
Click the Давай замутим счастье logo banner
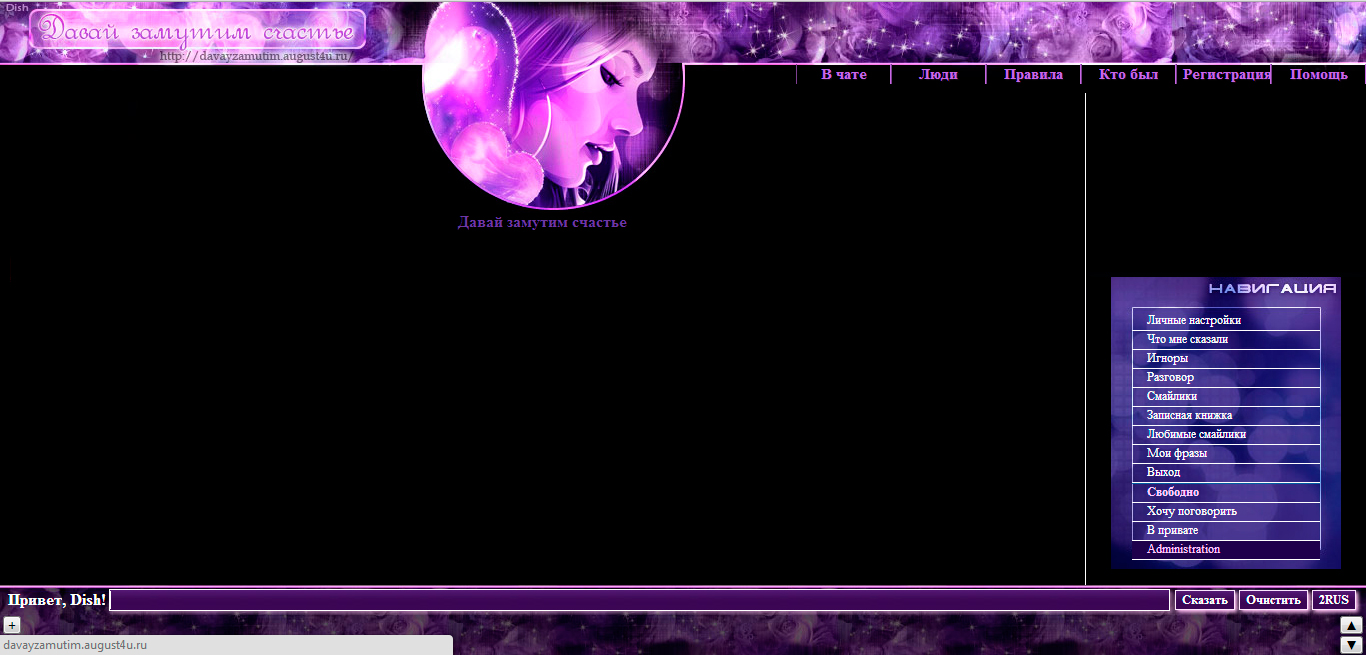198,30
